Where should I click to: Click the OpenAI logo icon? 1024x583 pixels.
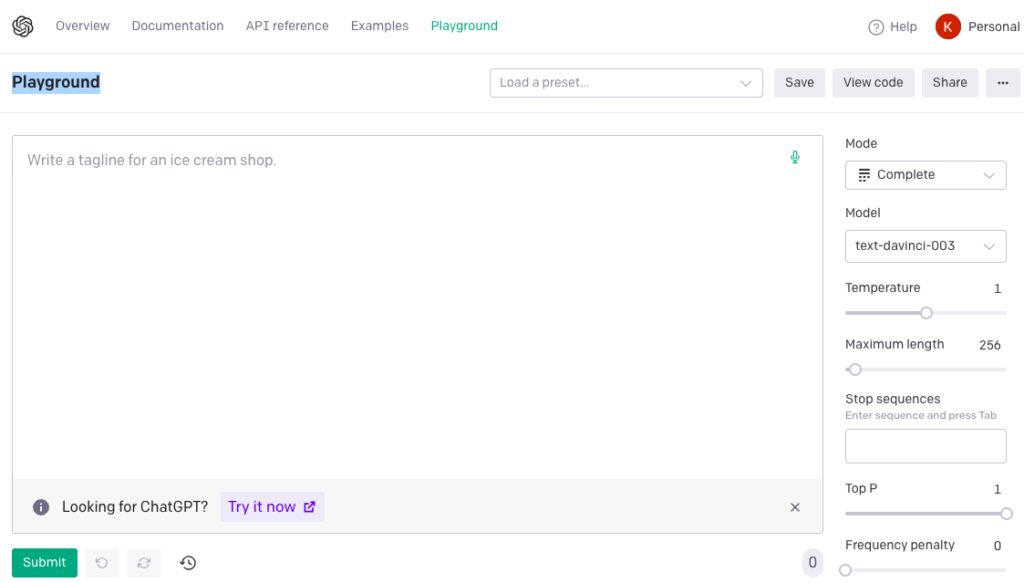pyautogui.click(x=23, y=27)
